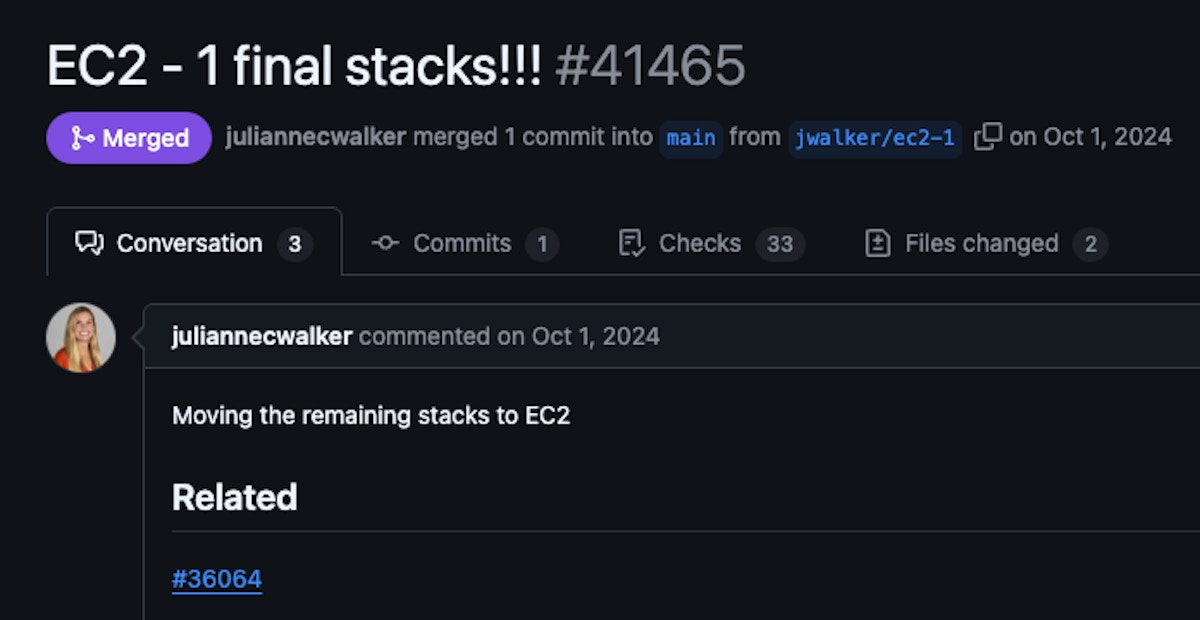Image resolution: width=1200 pixels, height=620 pixels.
Task: Click juliannecwalker's profile avatar photo
Action: 81,338
